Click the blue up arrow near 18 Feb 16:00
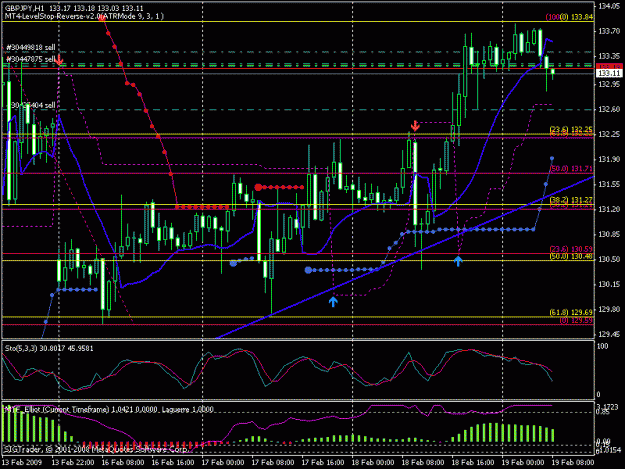The width and height of the screenshot is (625, 469). [x=458, y=261]
